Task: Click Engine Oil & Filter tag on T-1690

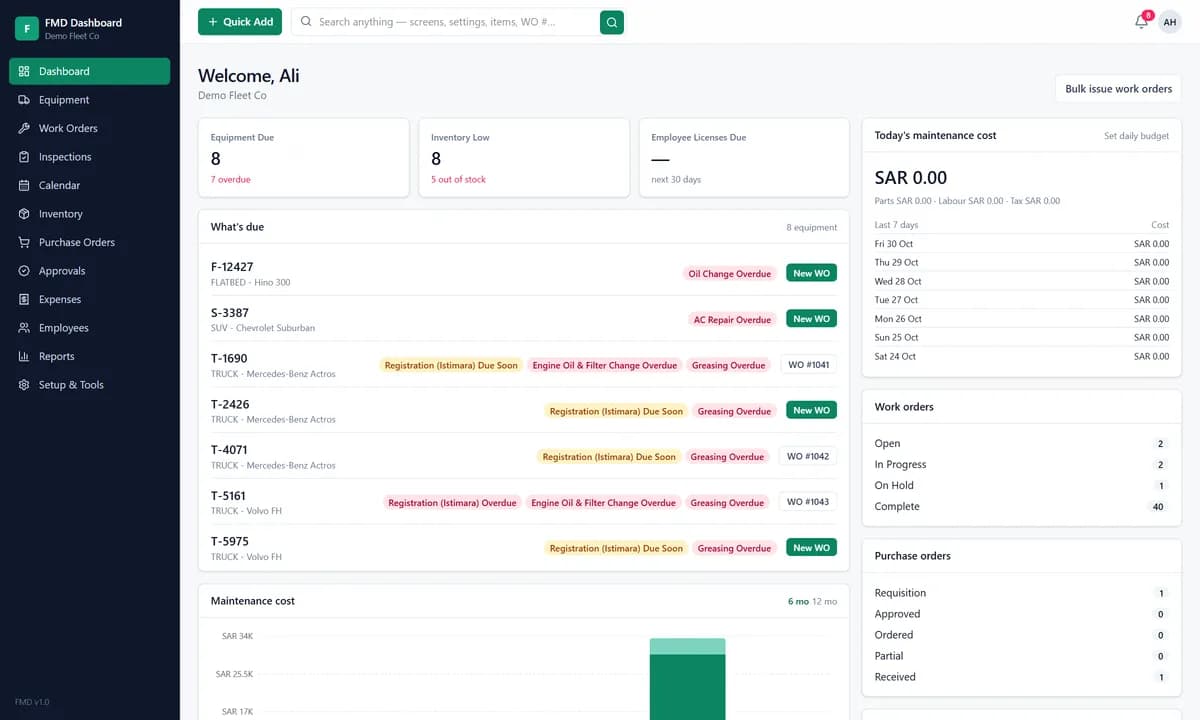Action: [605, 365]
